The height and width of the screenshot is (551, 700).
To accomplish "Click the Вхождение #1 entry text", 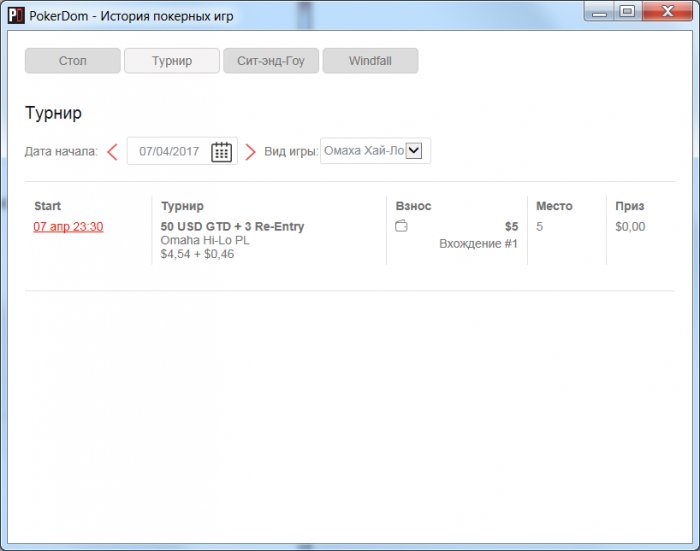I will 478,244.
